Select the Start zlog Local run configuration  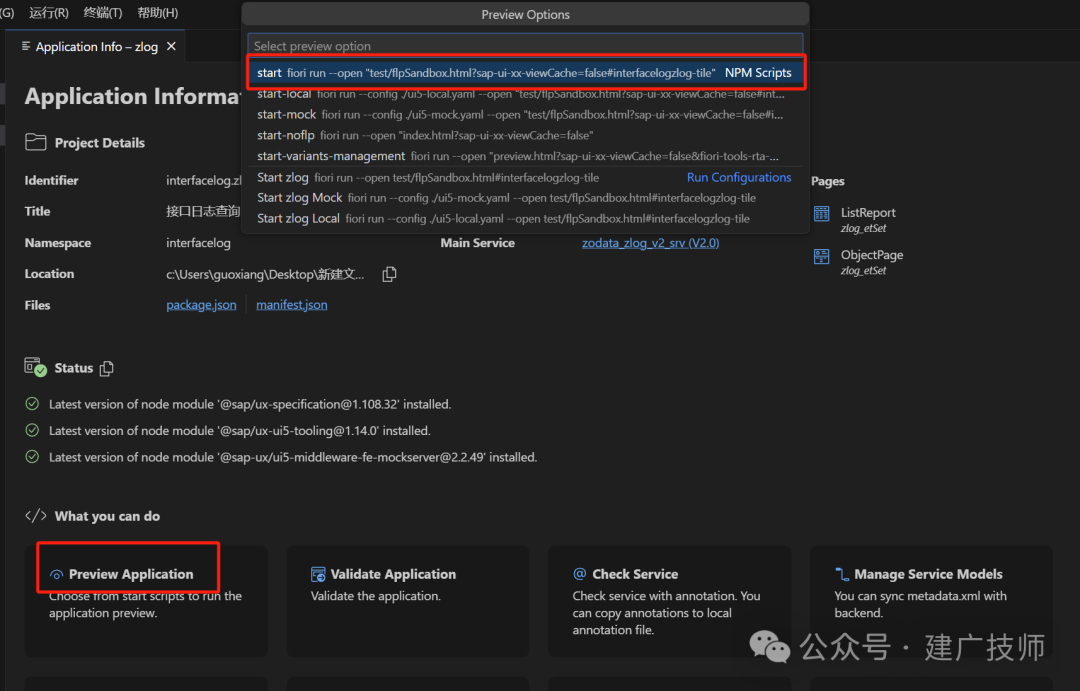click(526, 218)
